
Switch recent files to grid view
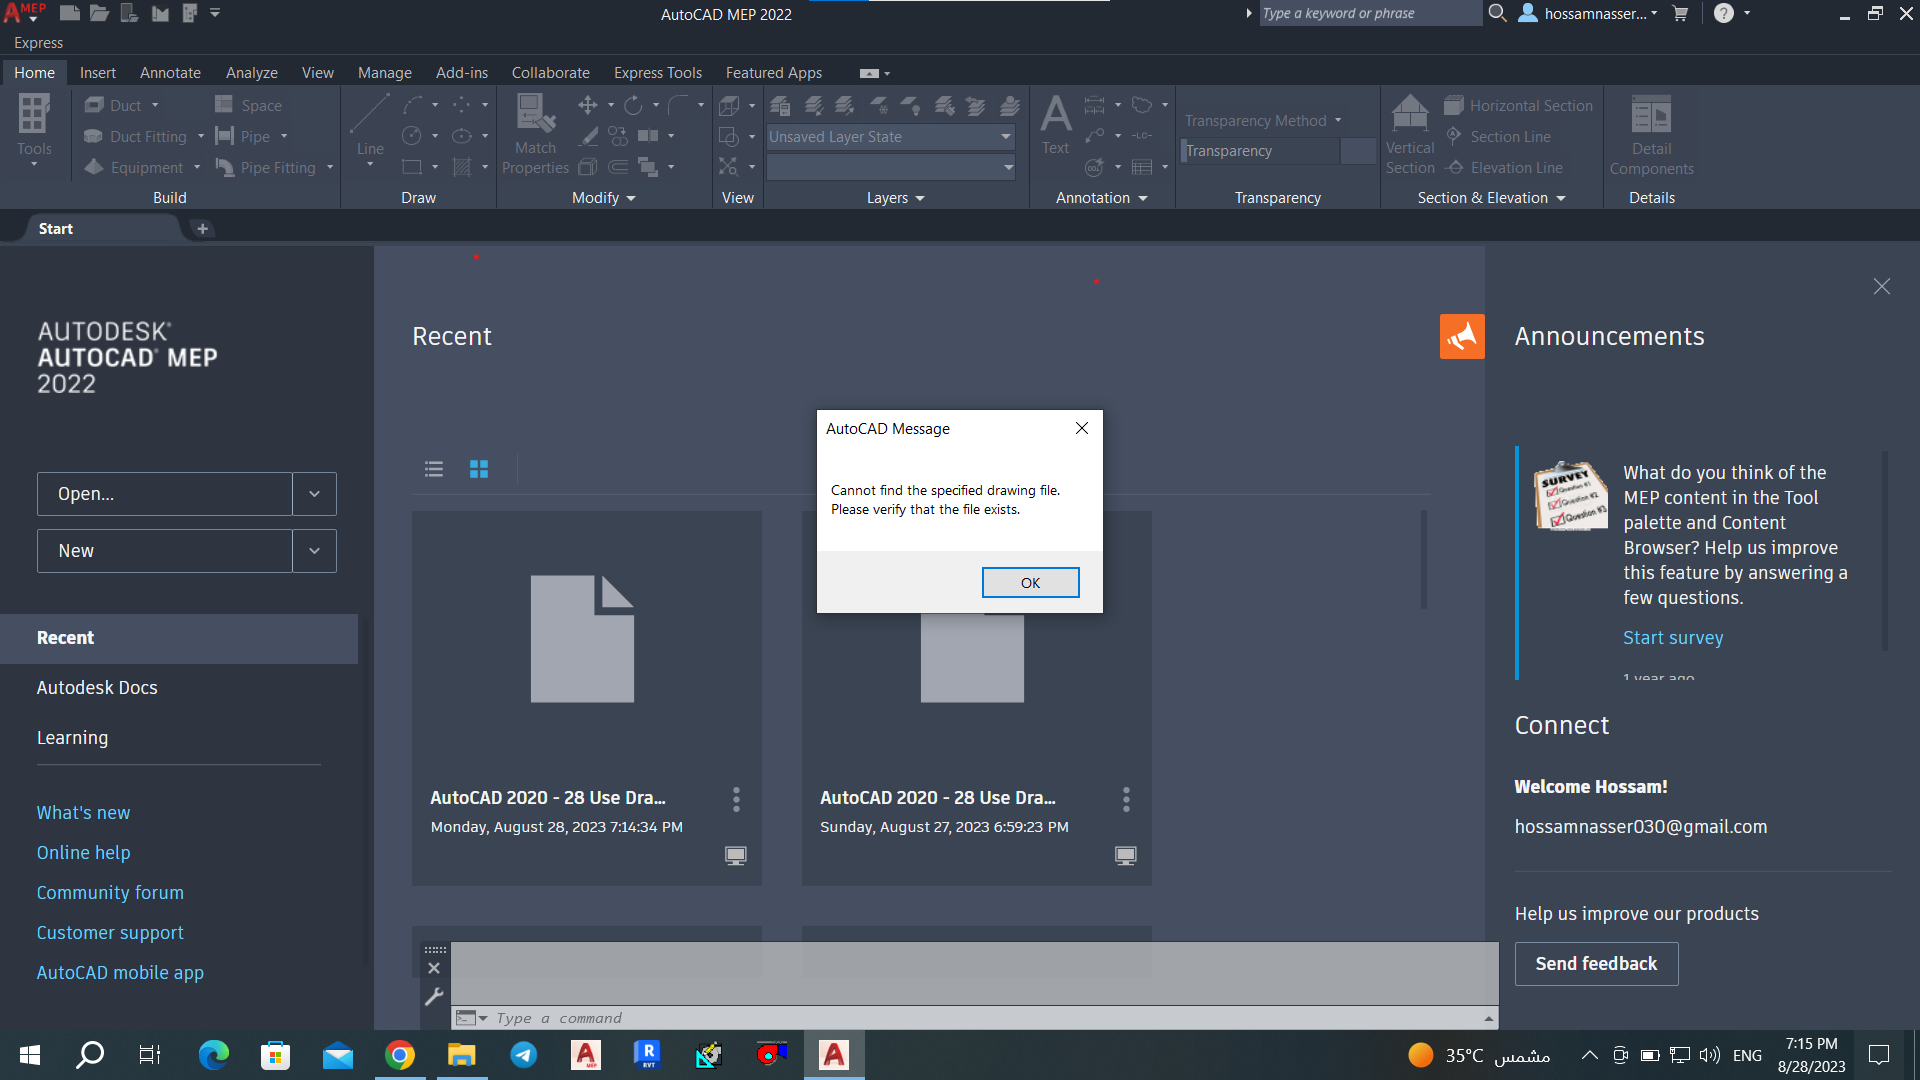pyautogui.click(x=479, y=469)
